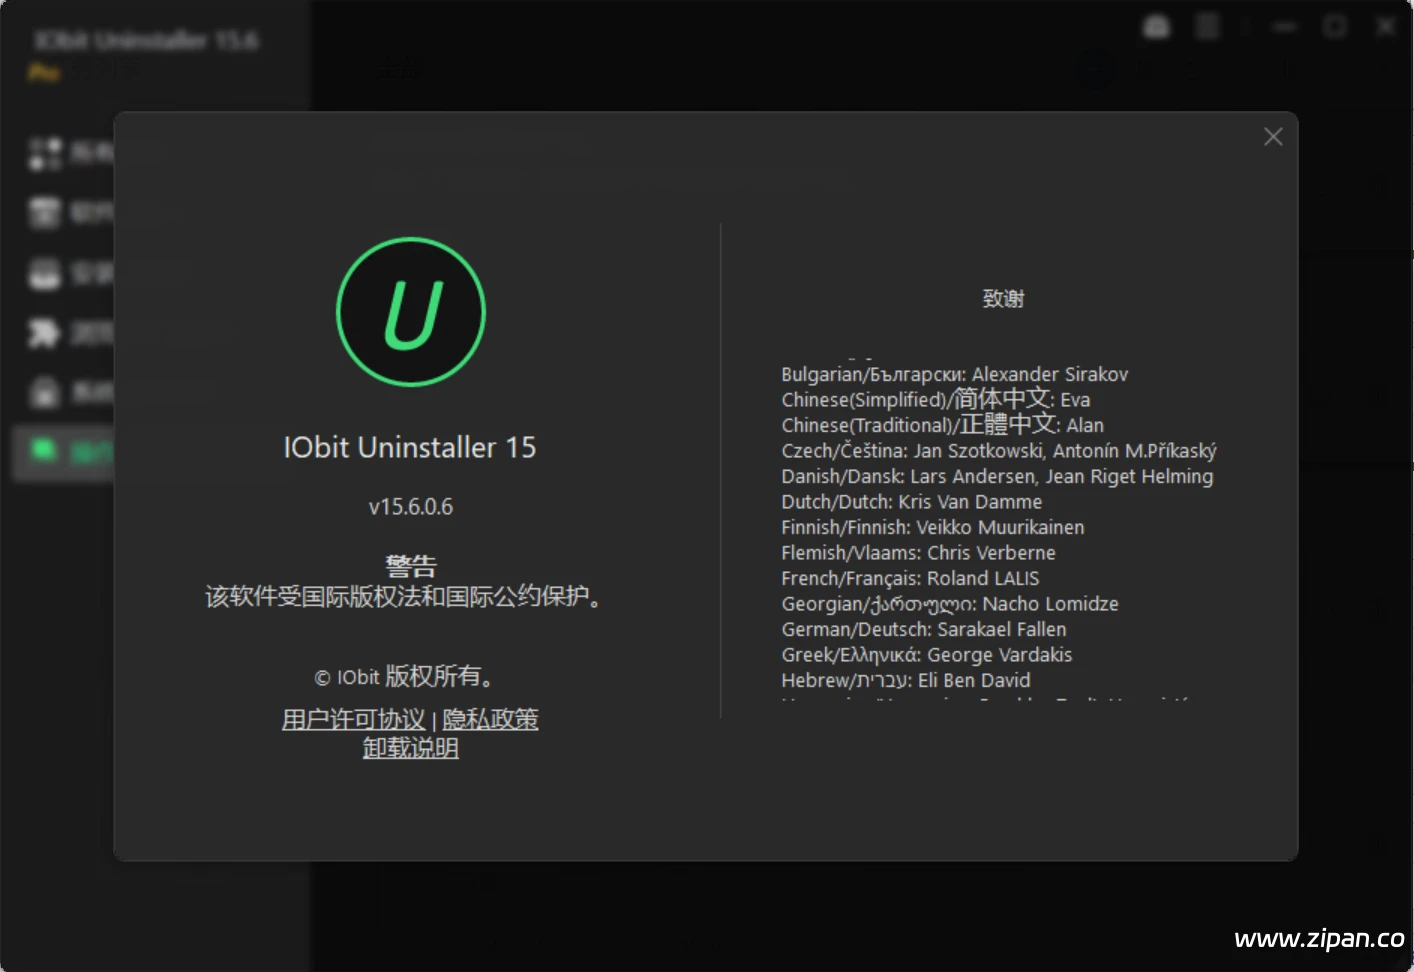Click the Bulgarian credit line for Alexander Sirakov

(x=954, y=374)
